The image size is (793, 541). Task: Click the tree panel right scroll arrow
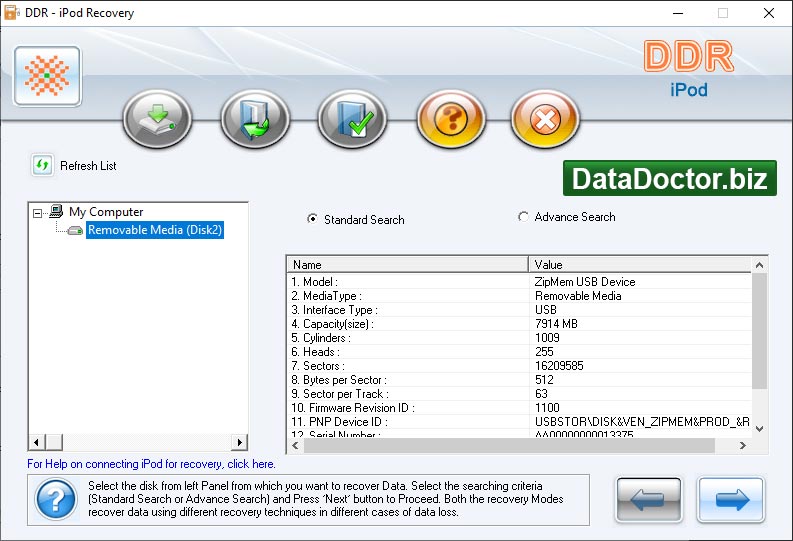coord(239,442)
